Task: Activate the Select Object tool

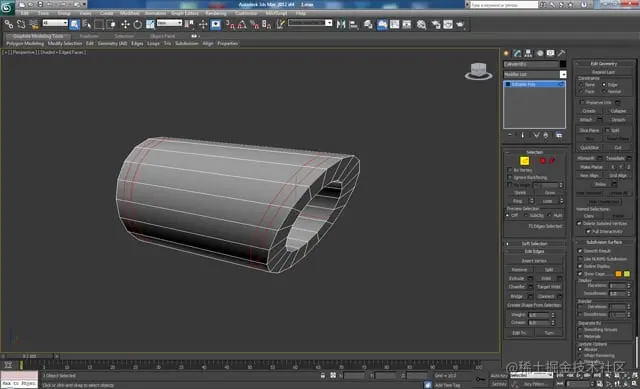Action: (74, 24)
